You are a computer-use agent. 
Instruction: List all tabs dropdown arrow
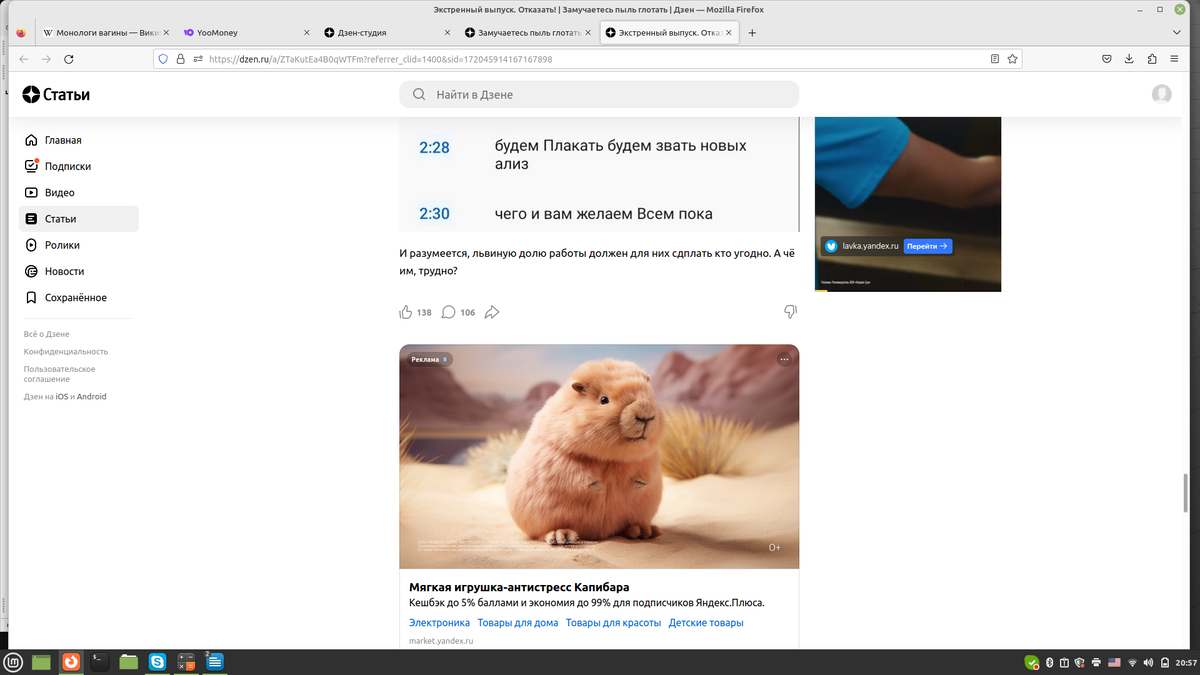(1177, 33)
